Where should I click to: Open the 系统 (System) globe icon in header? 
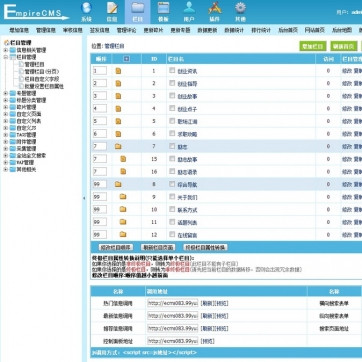click(x=86, y=8)
